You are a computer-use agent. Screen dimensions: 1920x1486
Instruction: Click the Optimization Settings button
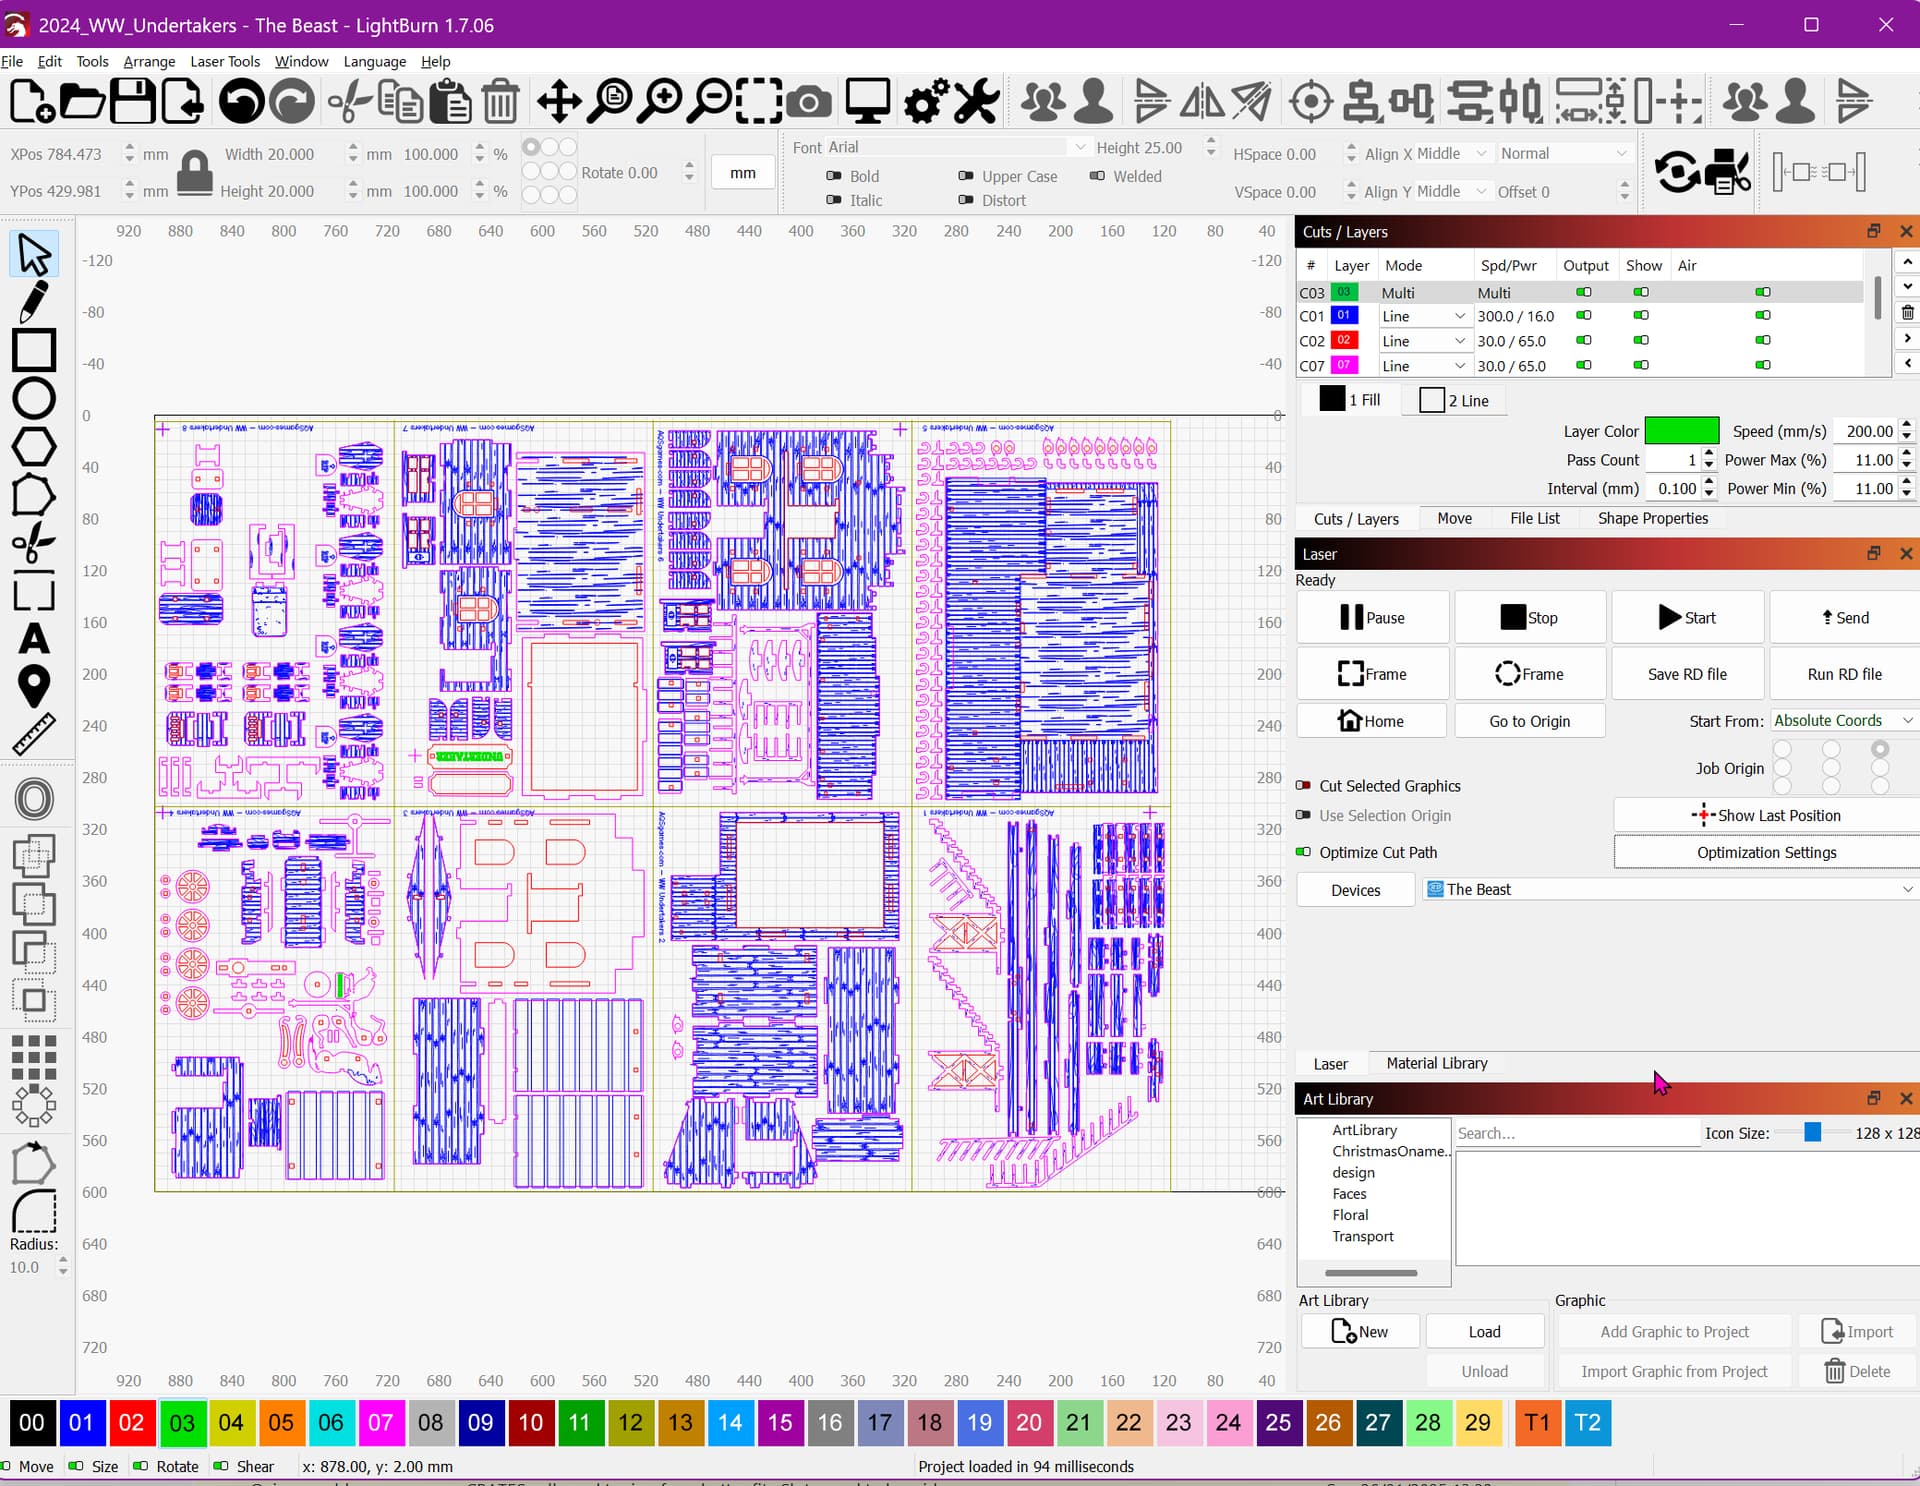pos(1766,852)
